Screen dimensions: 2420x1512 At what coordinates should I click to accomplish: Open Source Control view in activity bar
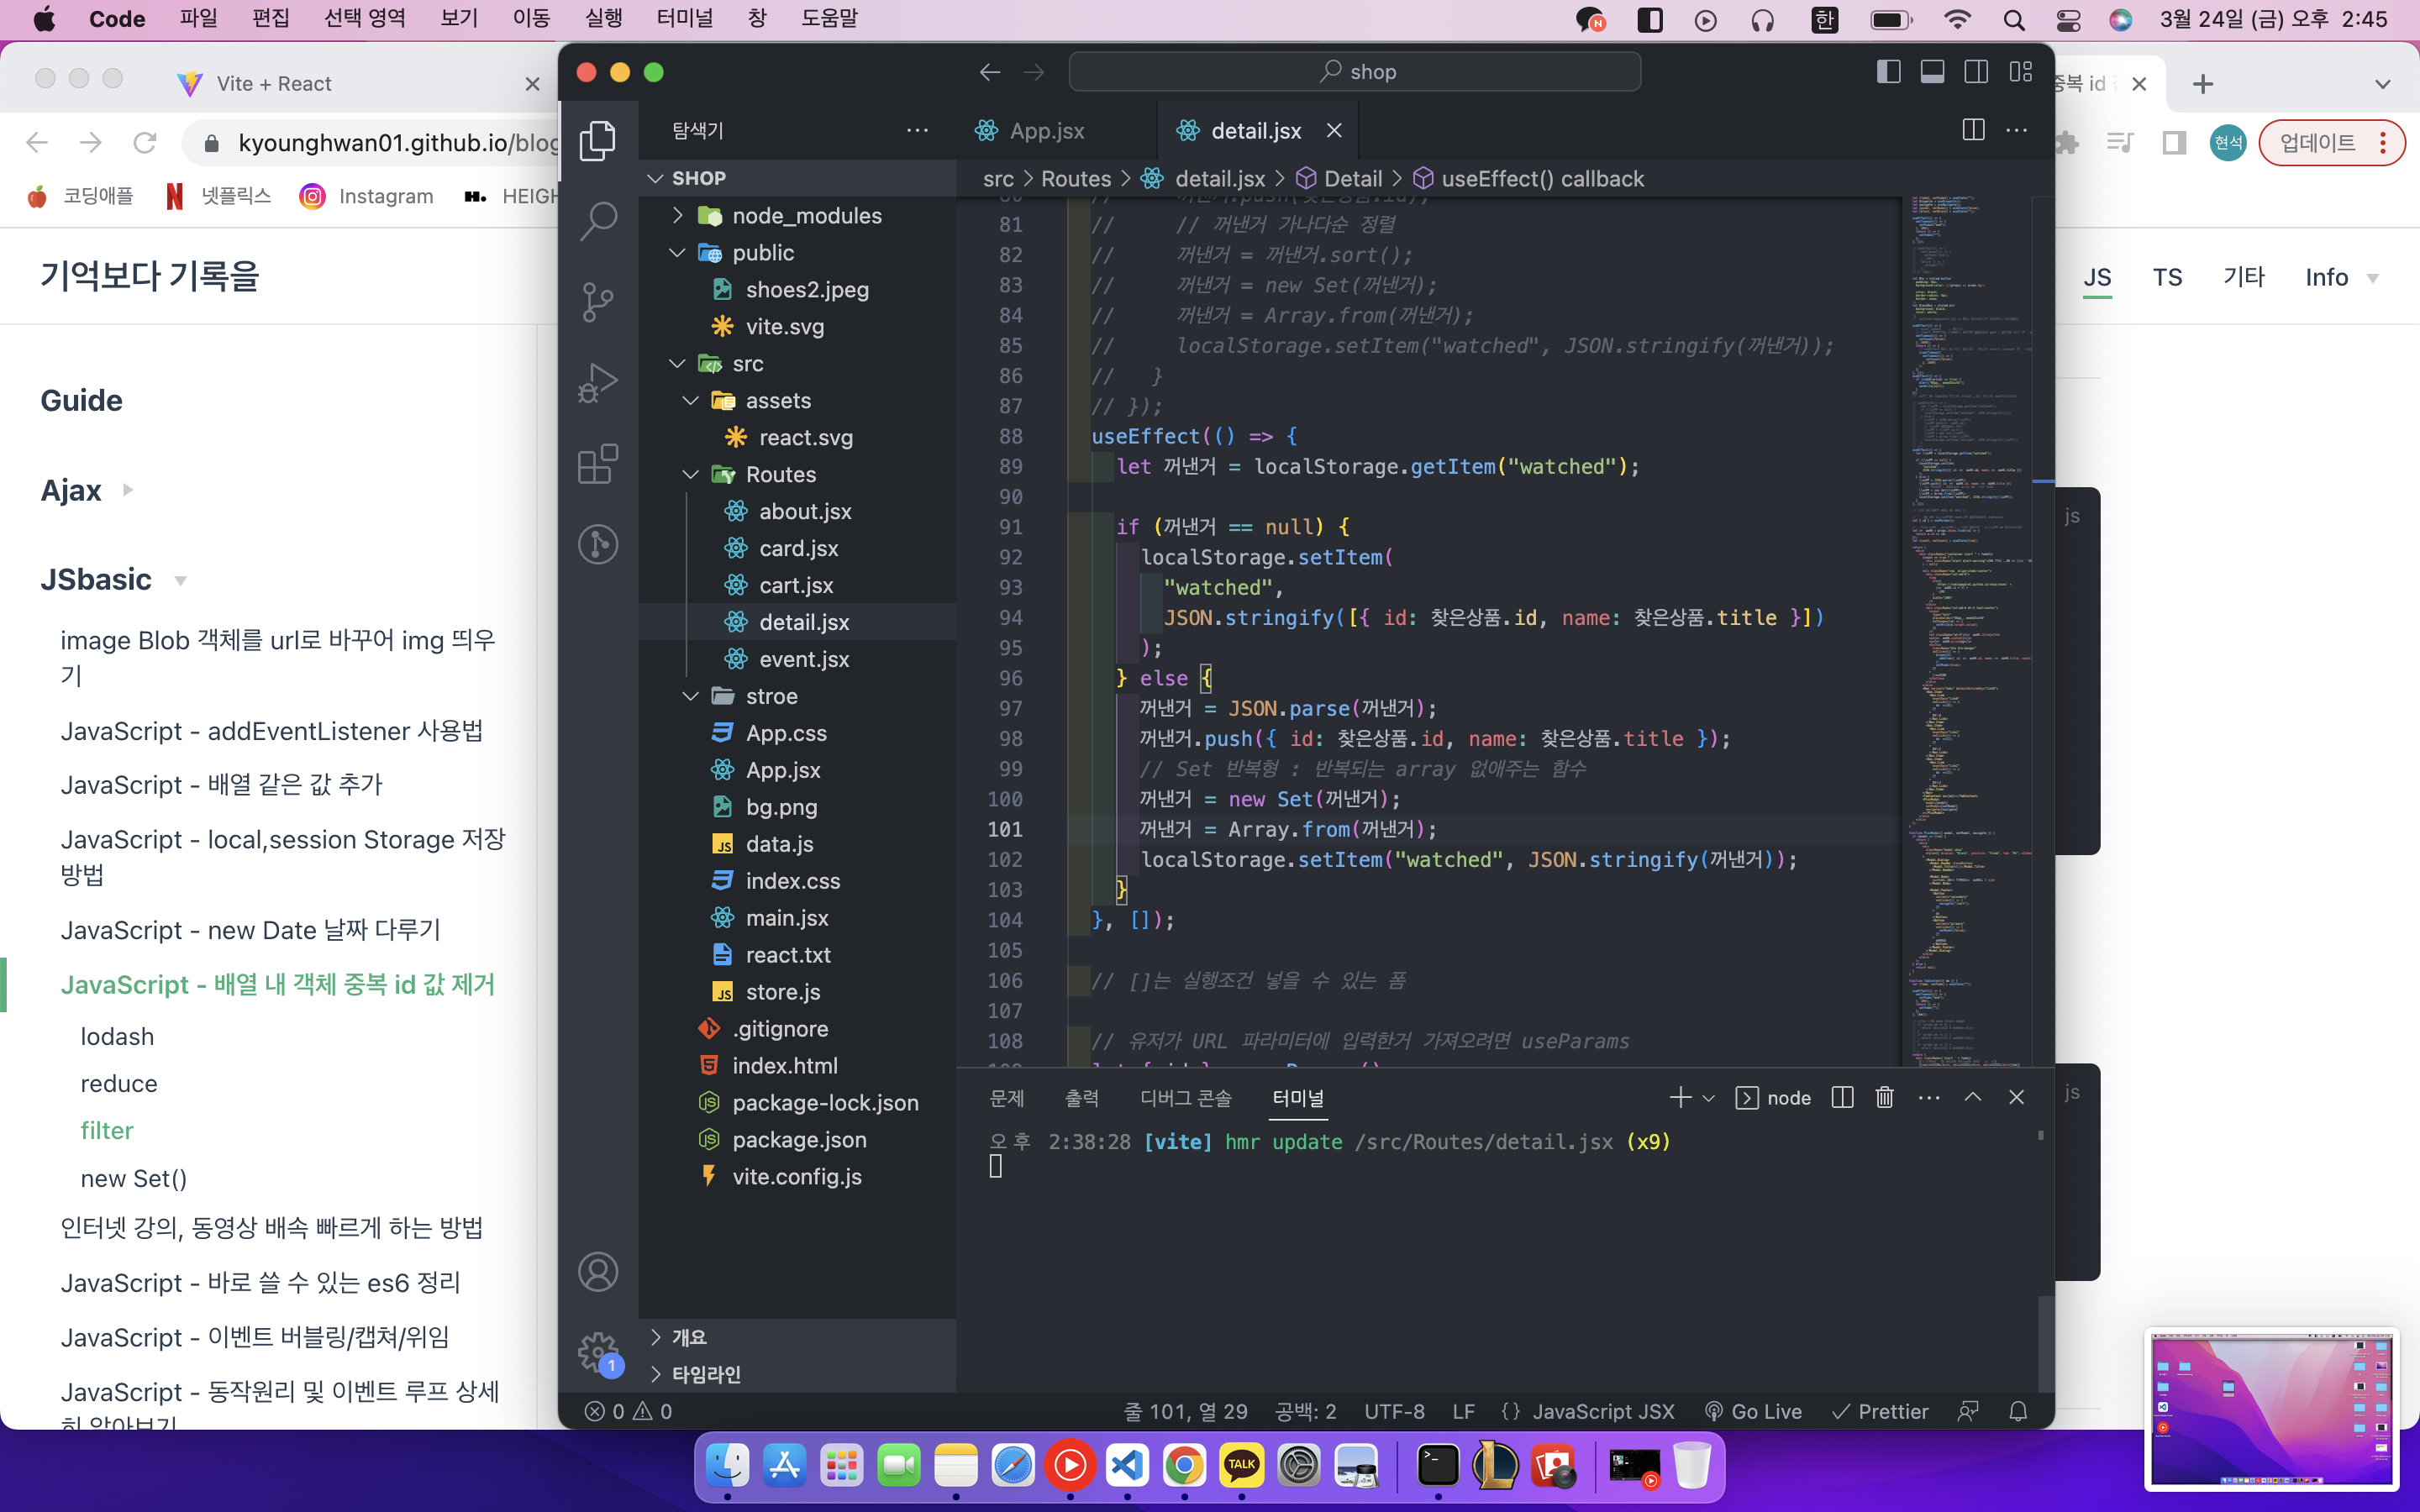(x=598, y=302)
